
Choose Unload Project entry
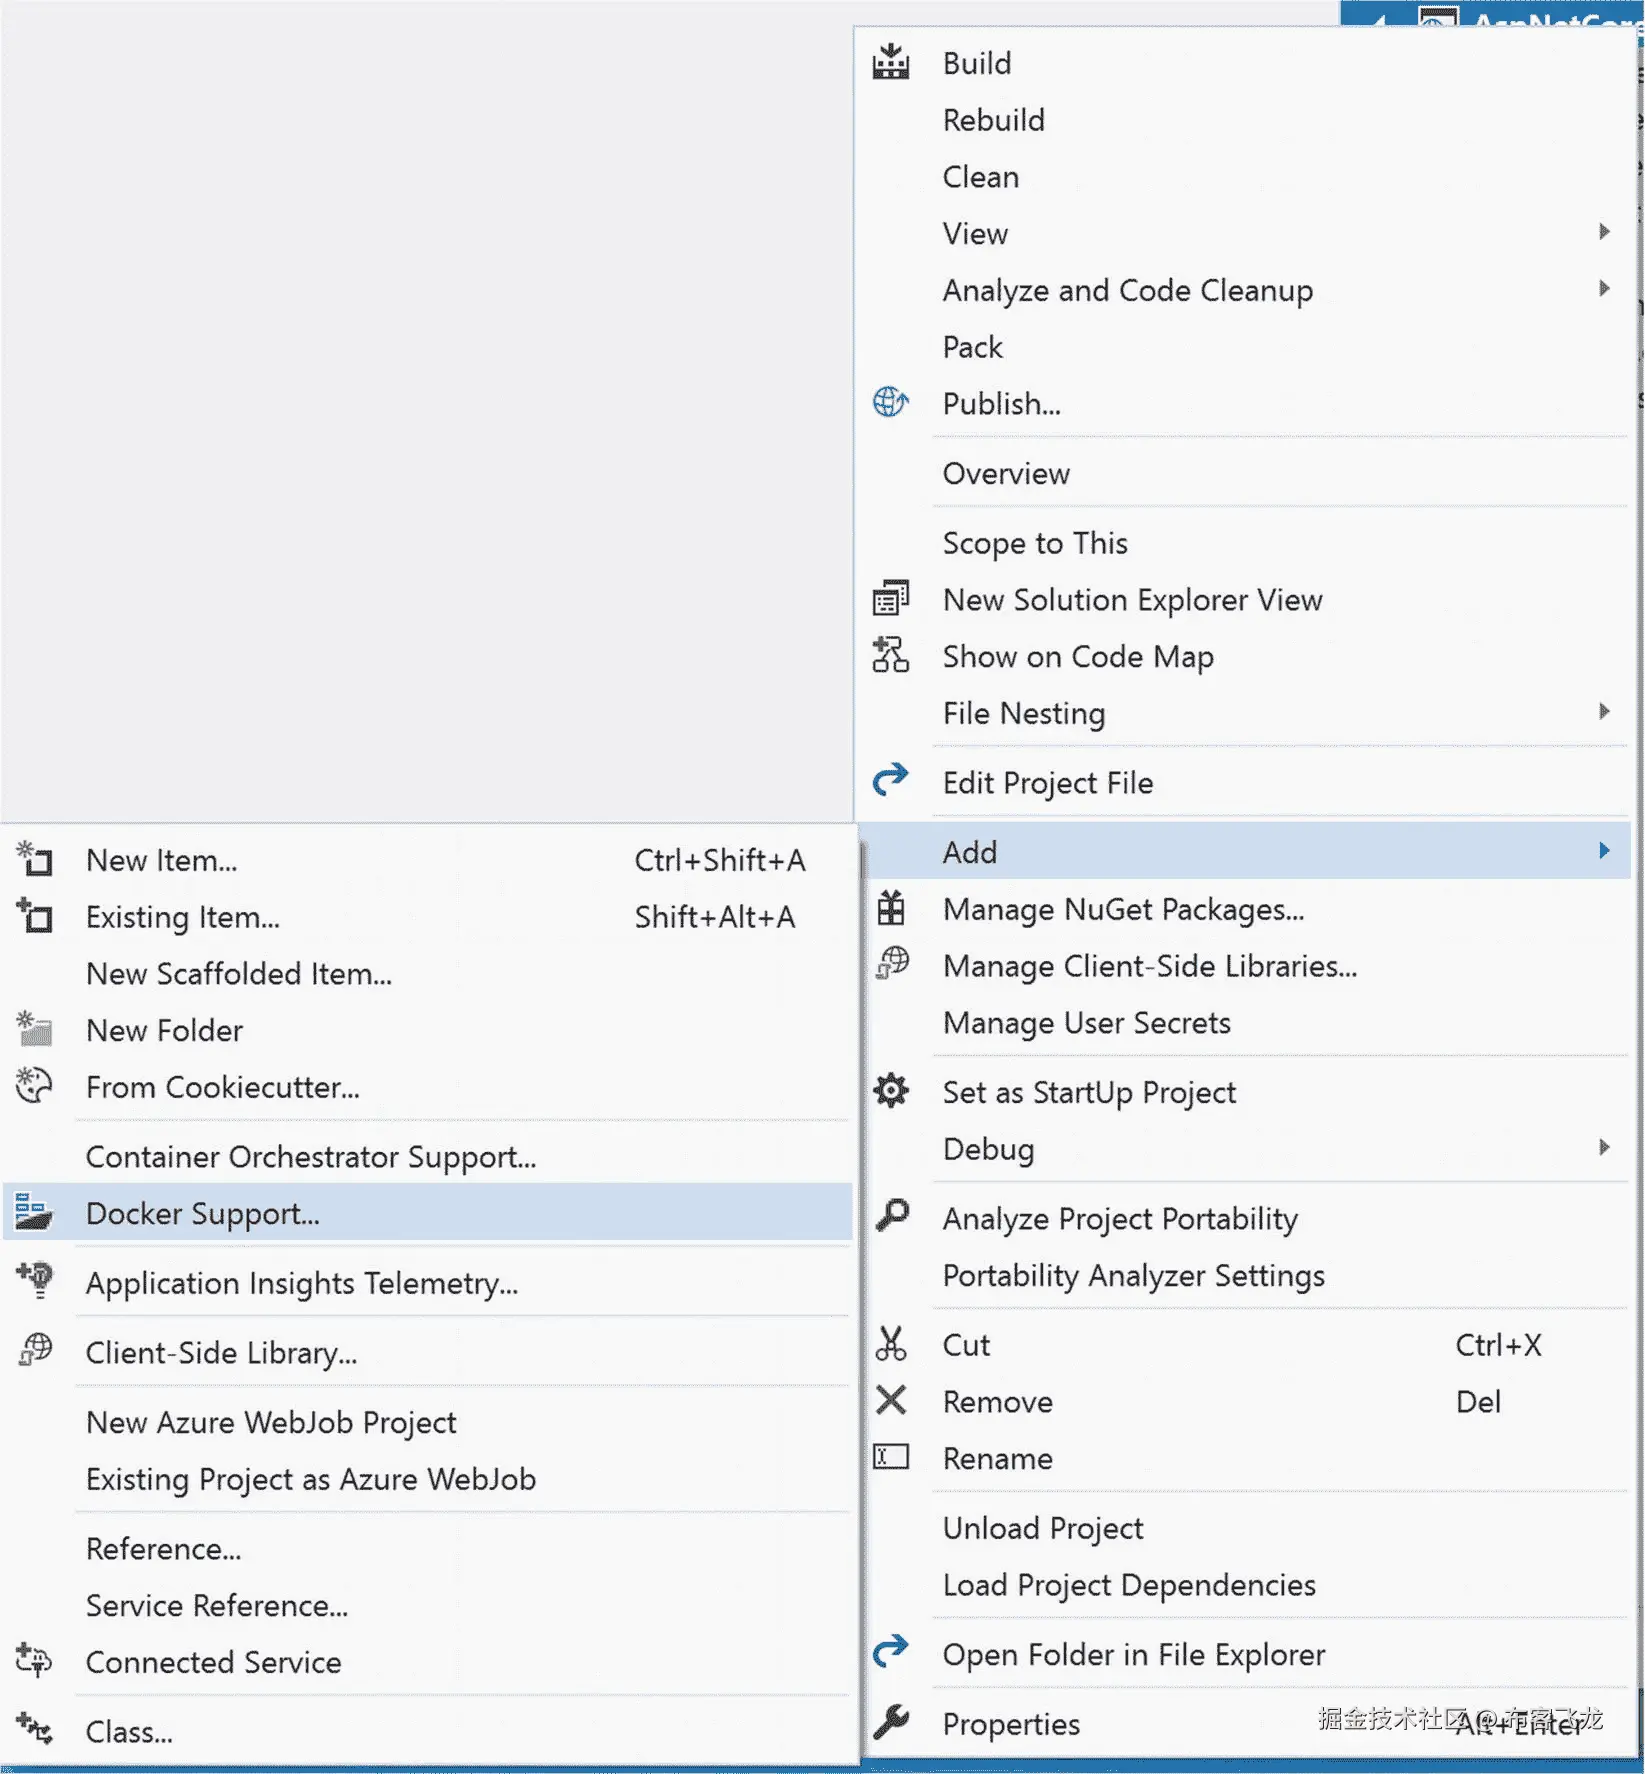1043,1528
